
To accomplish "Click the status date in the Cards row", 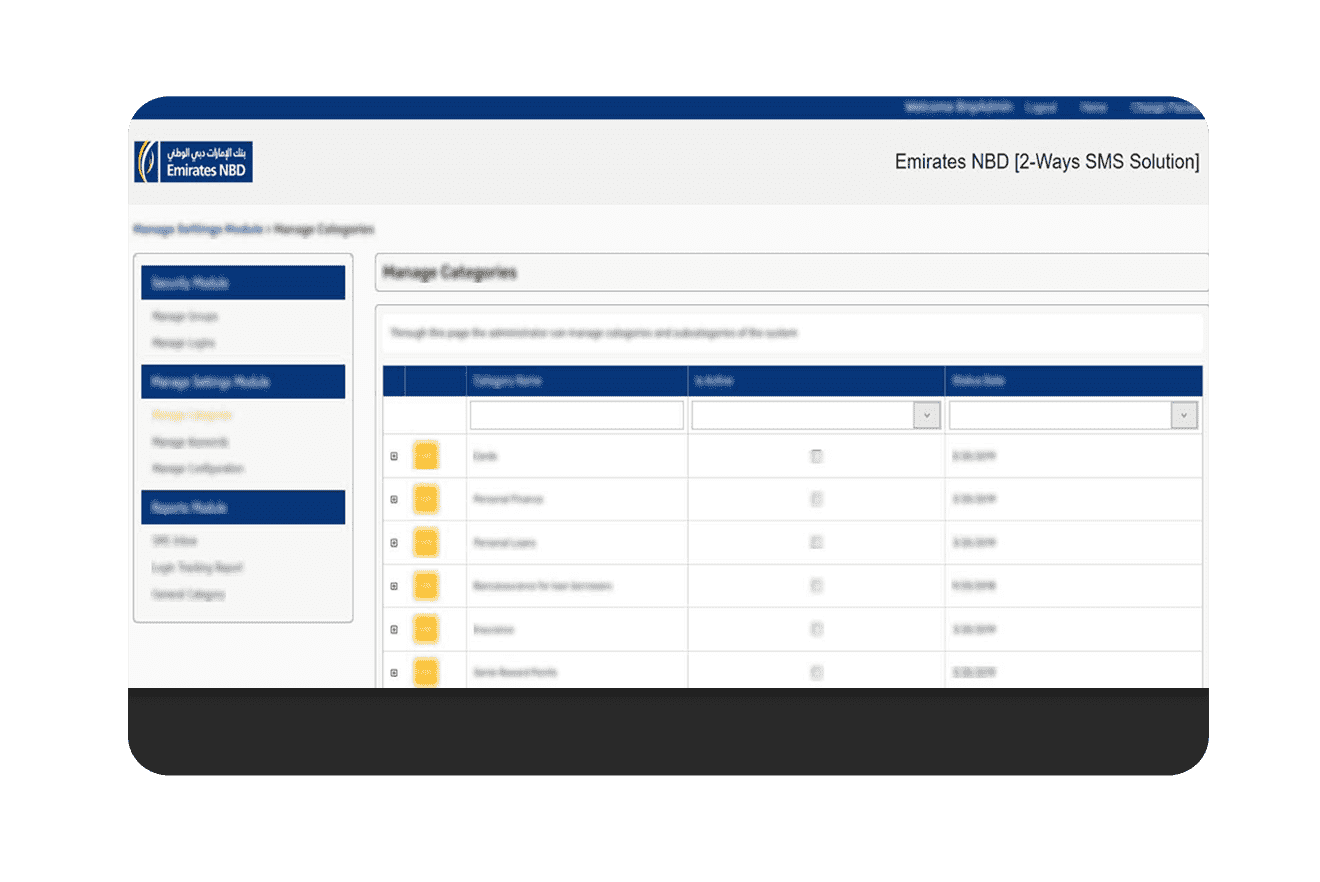I will point(974,456).
